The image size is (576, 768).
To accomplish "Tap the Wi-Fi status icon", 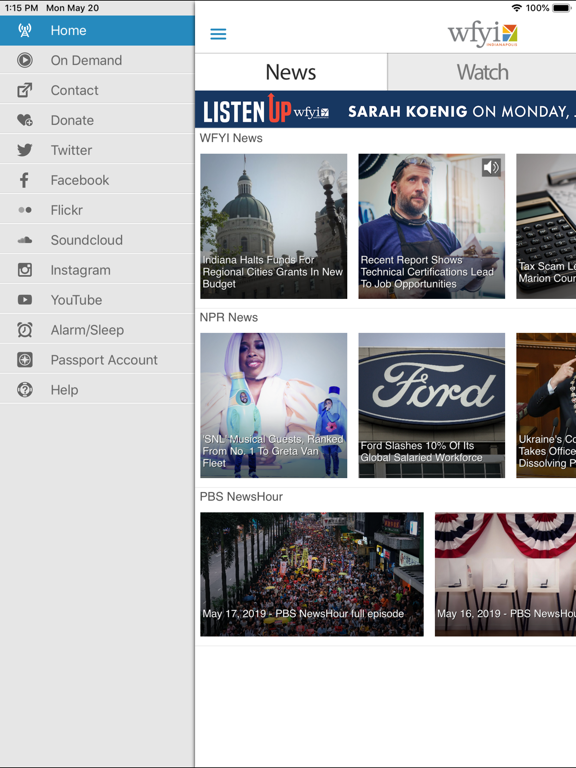I will [516, 8].
